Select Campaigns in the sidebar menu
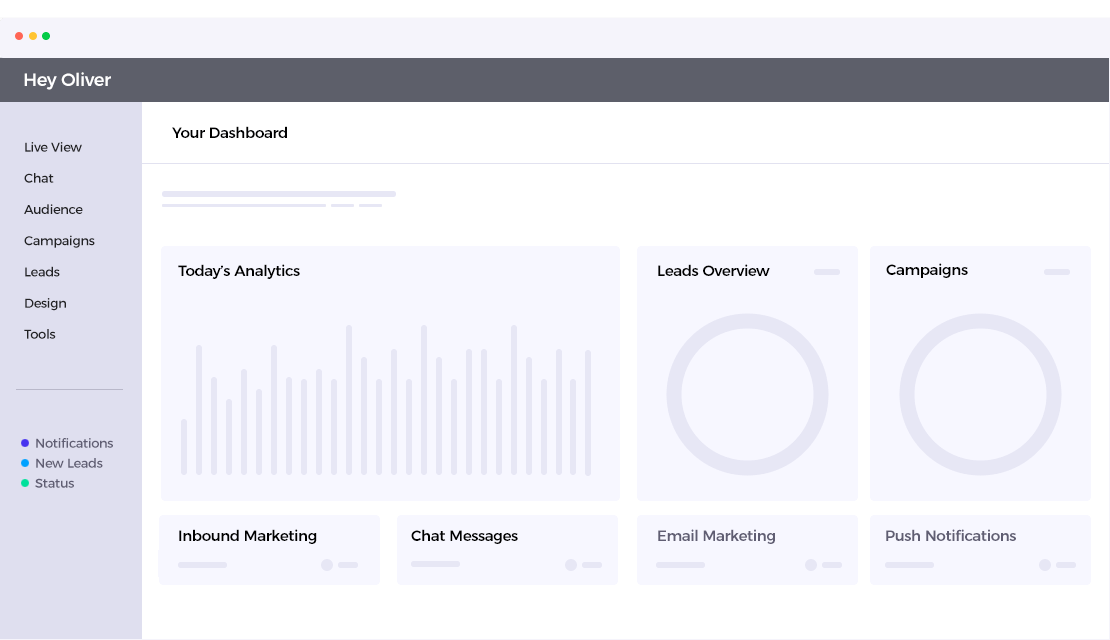The image size is (1110, 640). click(x=59, y=241)
